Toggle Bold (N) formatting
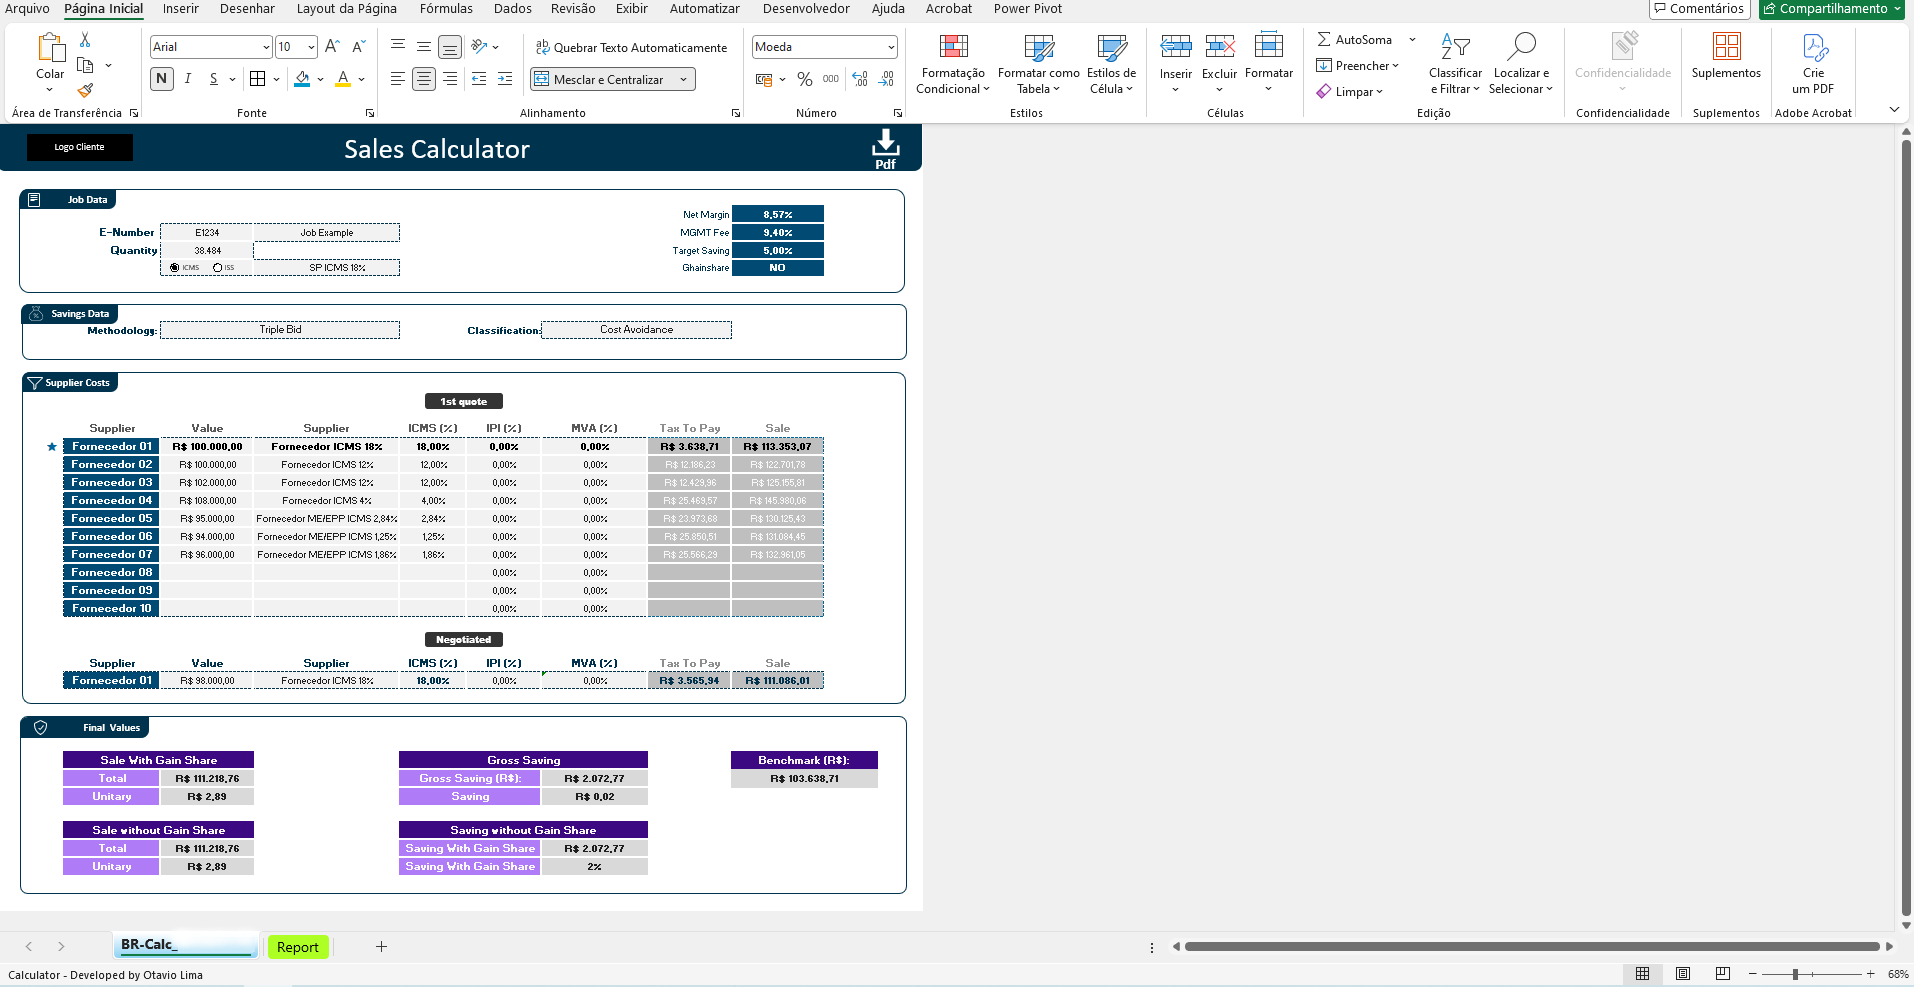 coord(162,79)
